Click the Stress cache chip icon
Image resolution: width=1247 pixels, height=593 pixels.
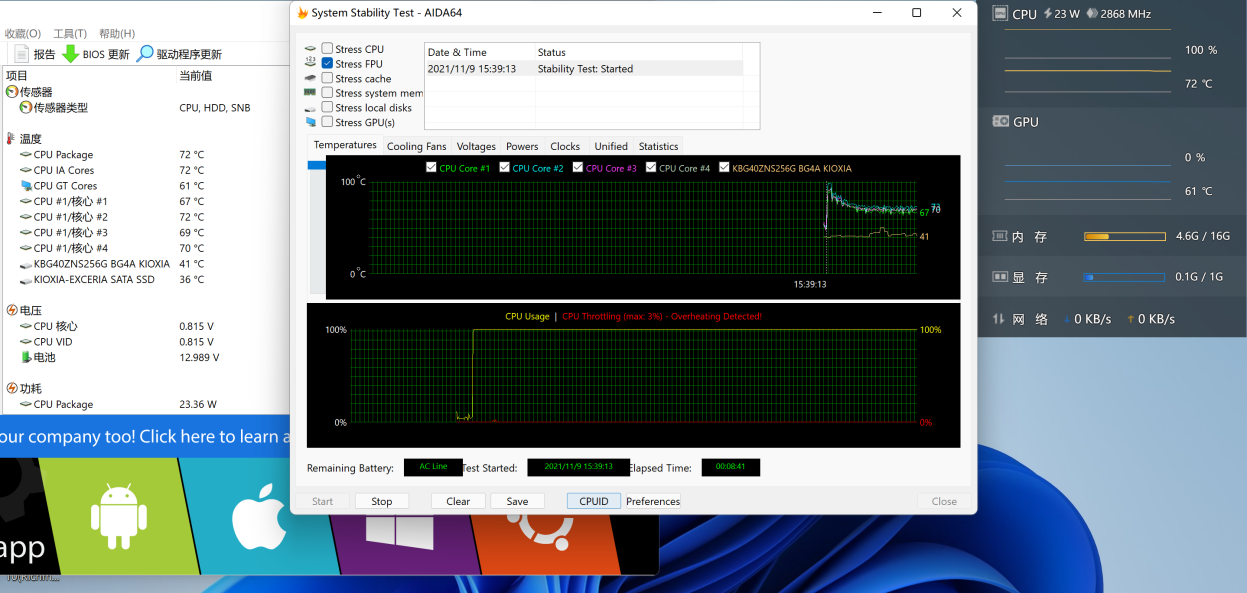(x=311, y=78)
